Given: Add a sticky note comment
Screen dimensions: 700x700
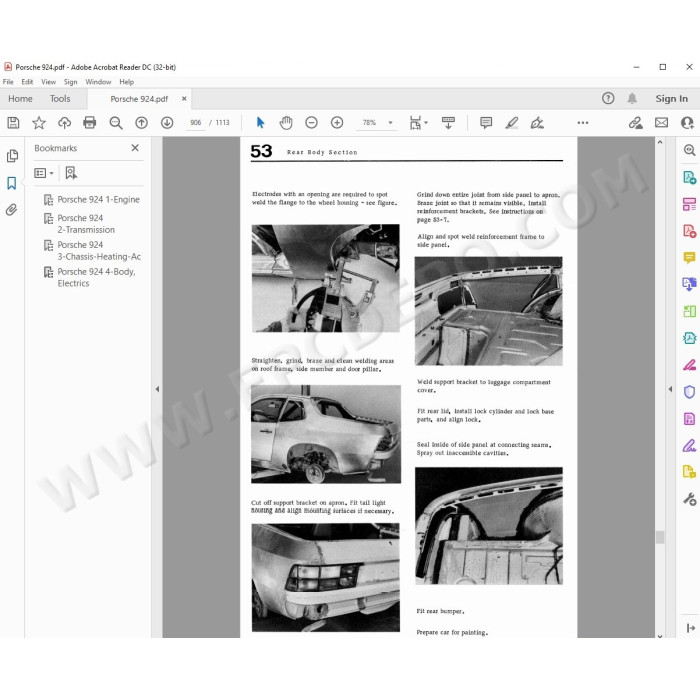Looking at the screenshot, I should (486, 123).
